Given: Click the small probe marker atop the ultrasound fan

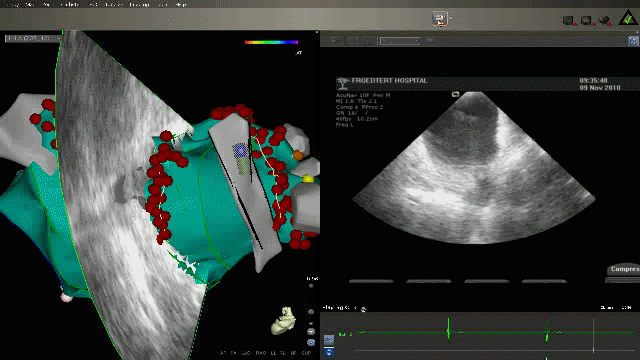Looking at the screenshot, I should coord(456,94).
